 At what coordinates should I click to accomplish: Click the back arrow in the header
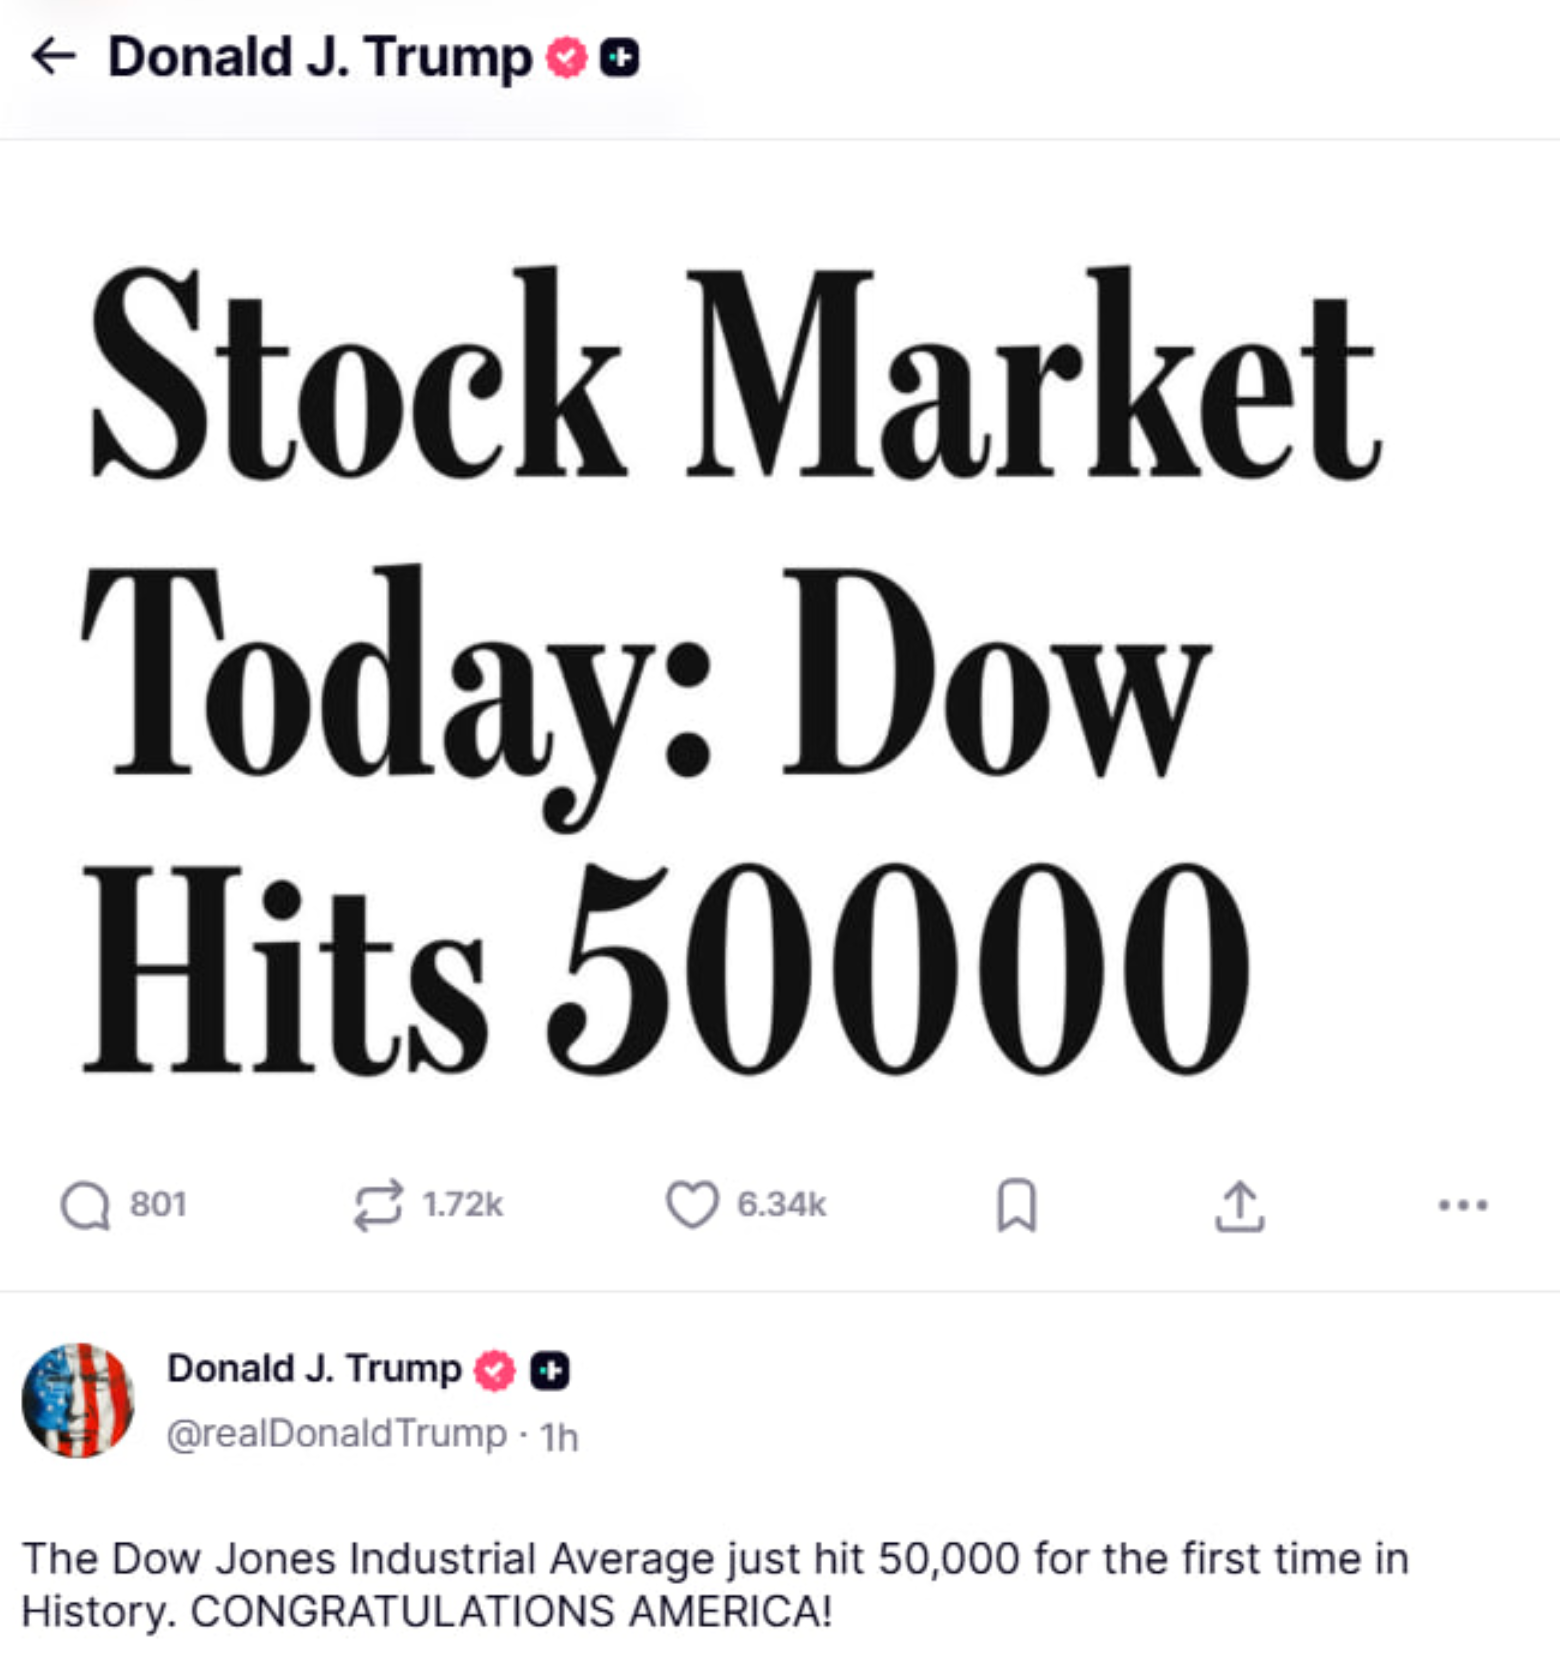click(54, 57)
